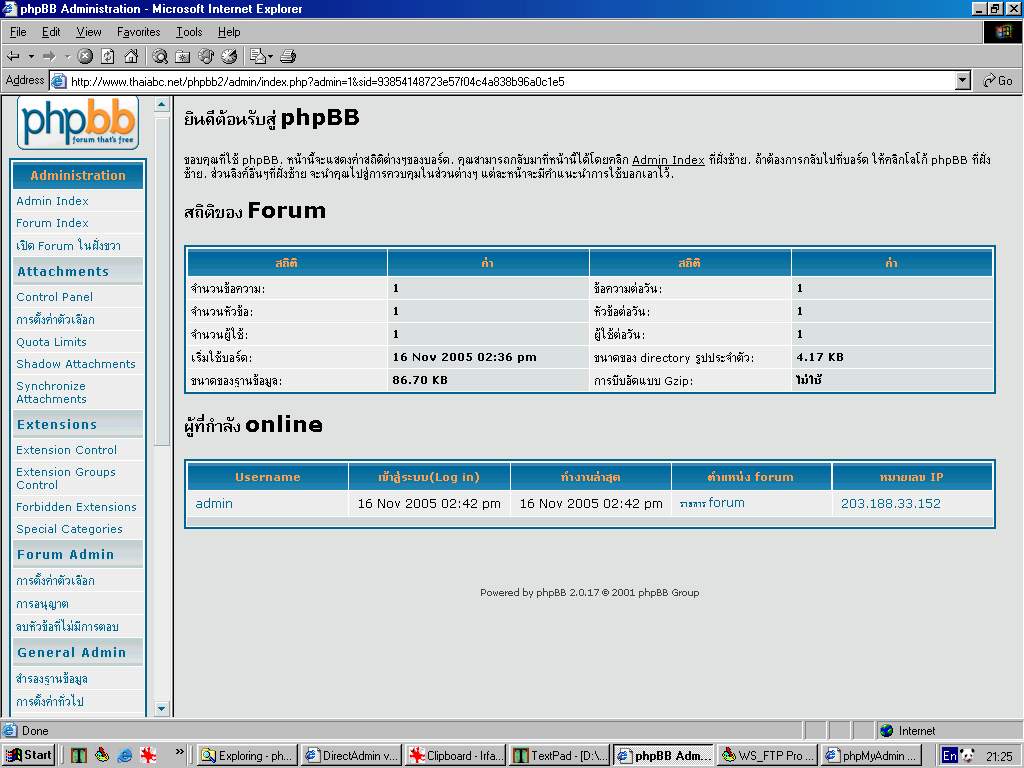Click the Admin Index link in welcome text
1024x768 pixels.
coord(668,160)
